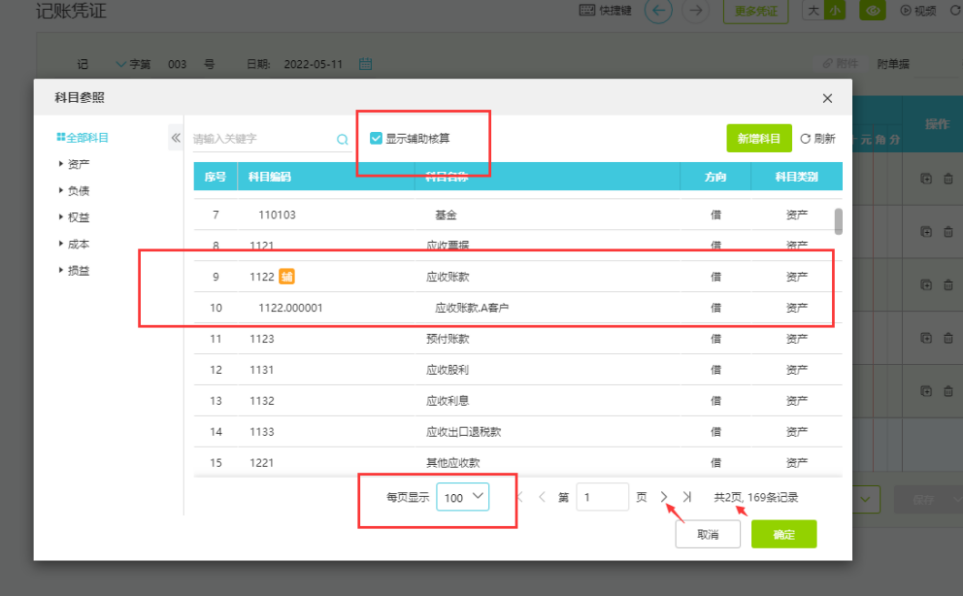Select row 1131 应收股利
The image size is (963, 596).
point(518,370)
